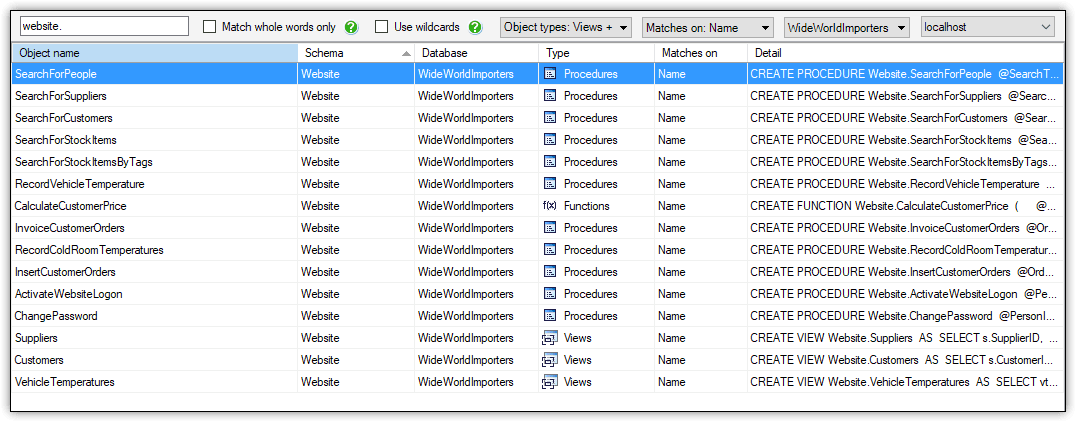
Task: Click the procedure icon in InsertCustomerOrders row
Action: tap(550, 272)
